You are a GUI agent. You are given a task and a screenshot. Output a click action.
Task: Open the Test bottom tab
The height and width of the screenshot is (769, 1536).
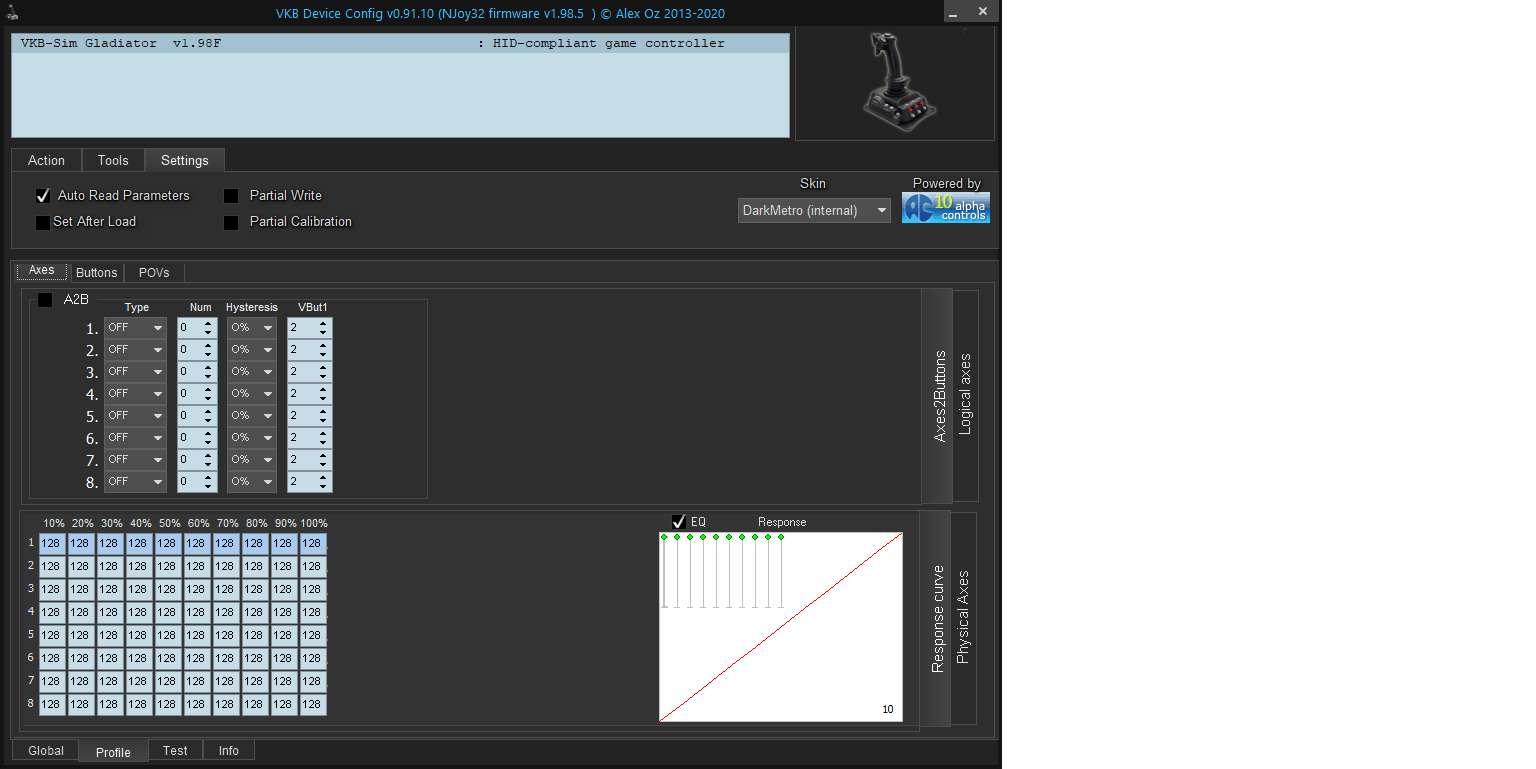[x=175, y=751]
